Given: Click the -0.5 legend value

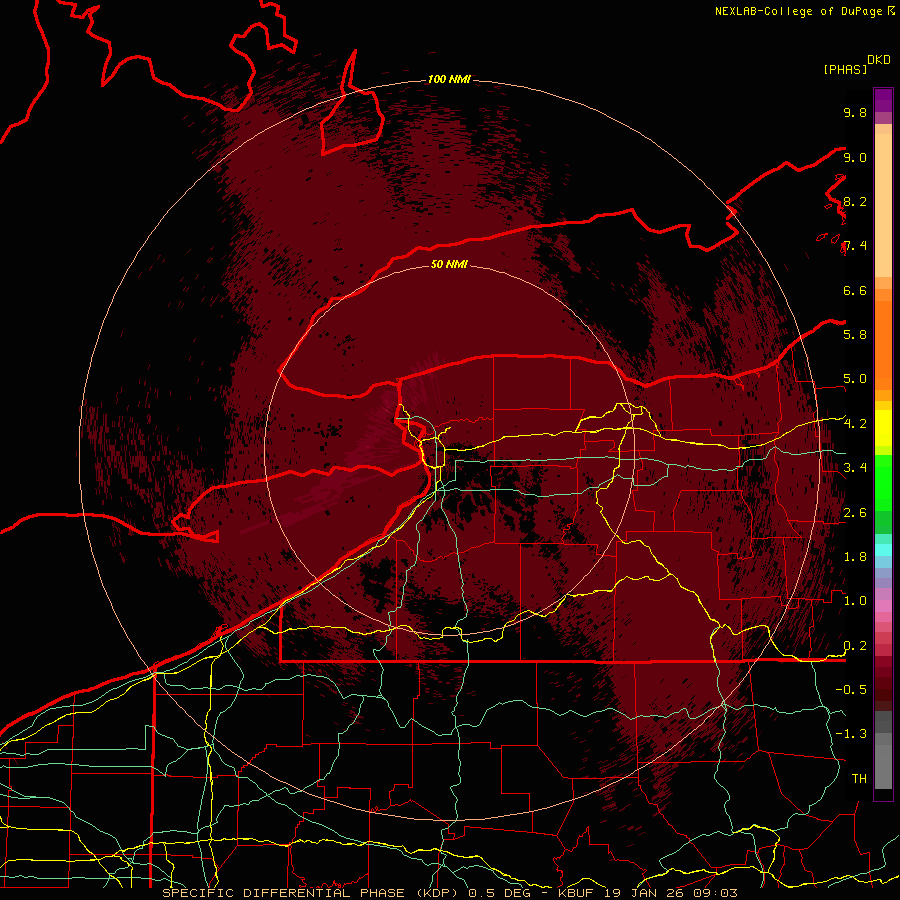Looking at the screenshot, I should 851,690.
